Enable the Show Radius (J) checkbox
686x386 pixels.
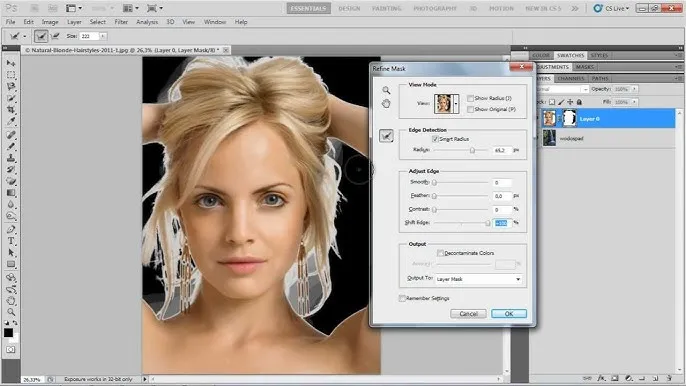point(470,98)
